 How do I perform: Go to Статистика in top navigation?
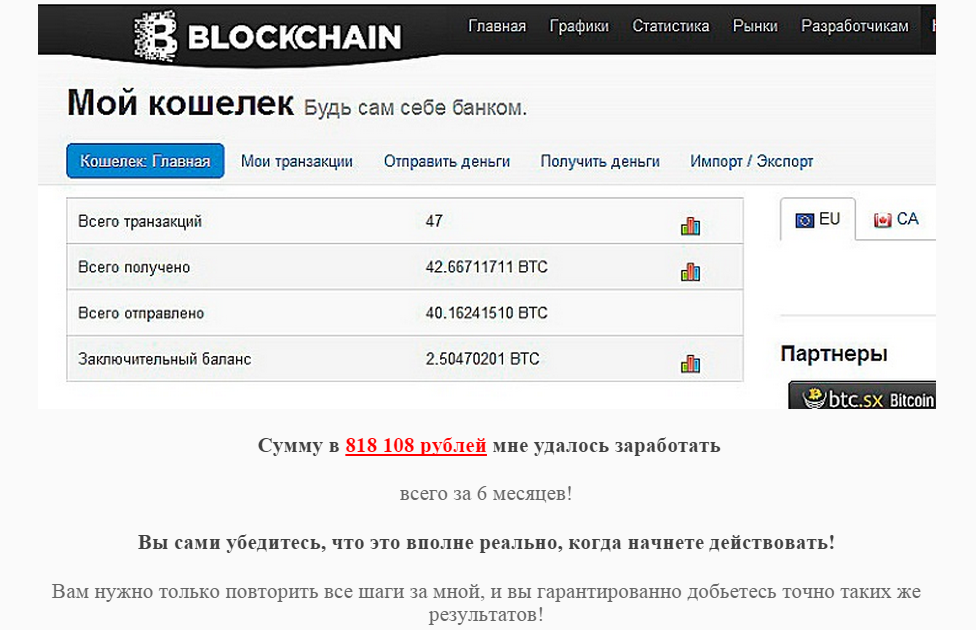[671, 26]
